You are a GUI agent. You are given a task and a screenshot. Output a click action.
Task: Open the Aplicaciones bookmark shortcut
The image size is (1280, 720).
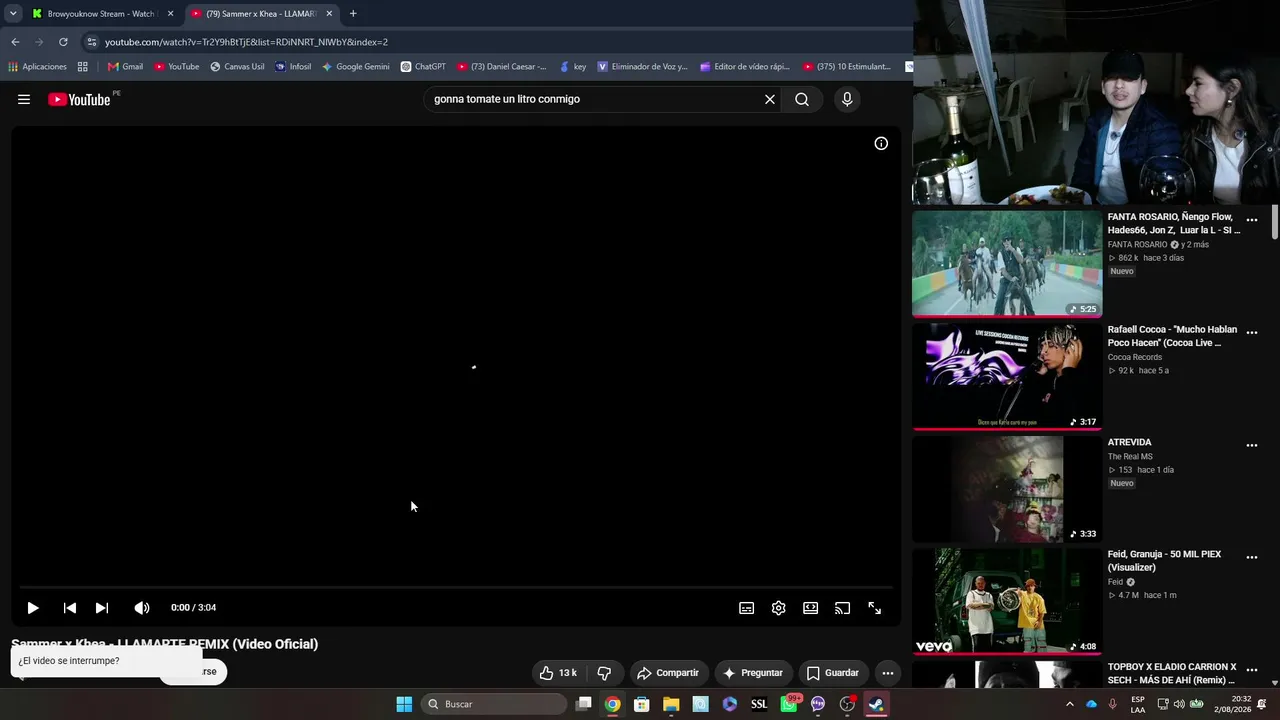37,67
